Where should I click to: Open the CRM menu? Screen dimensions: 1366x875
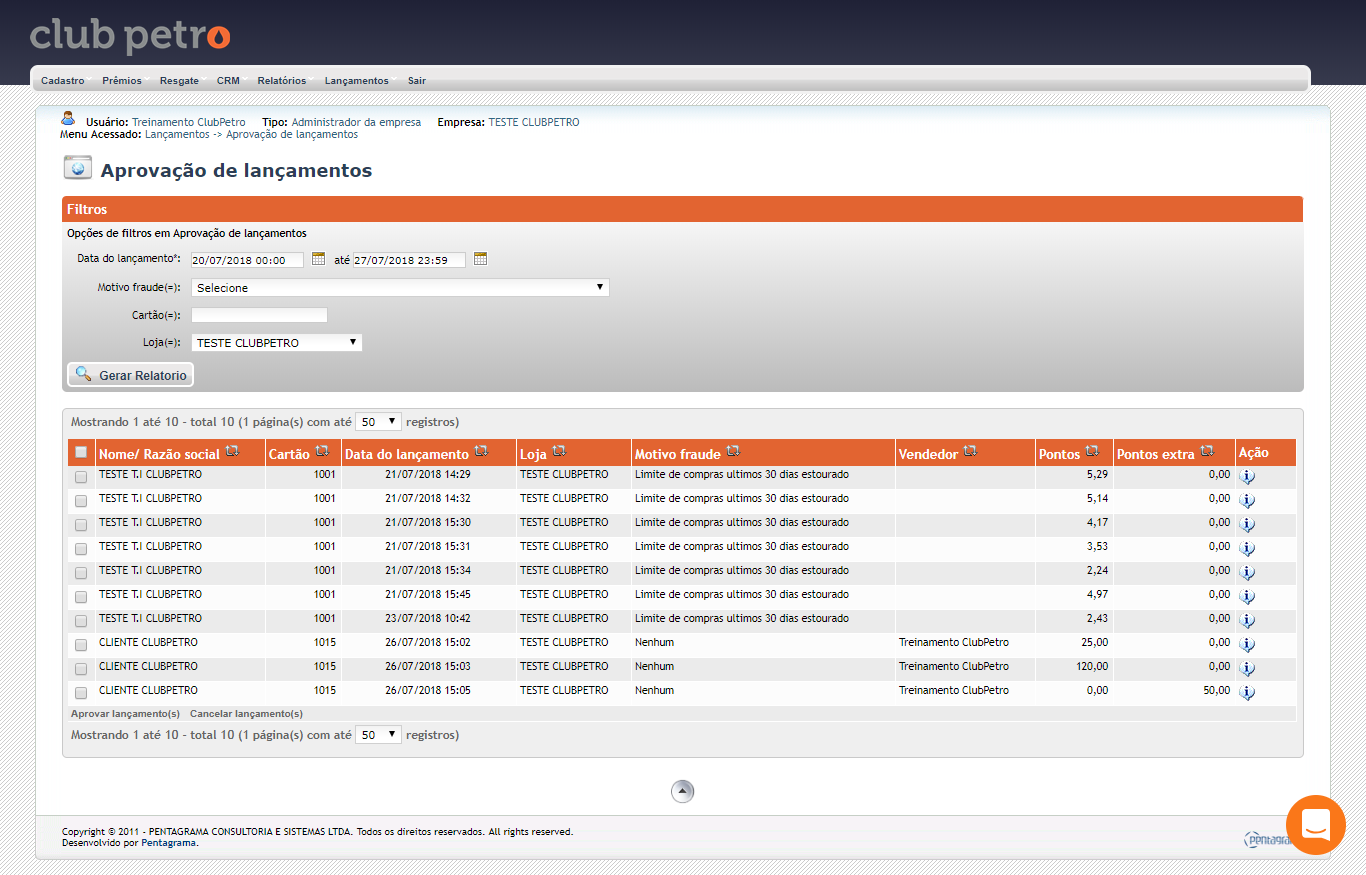[228, 80]
